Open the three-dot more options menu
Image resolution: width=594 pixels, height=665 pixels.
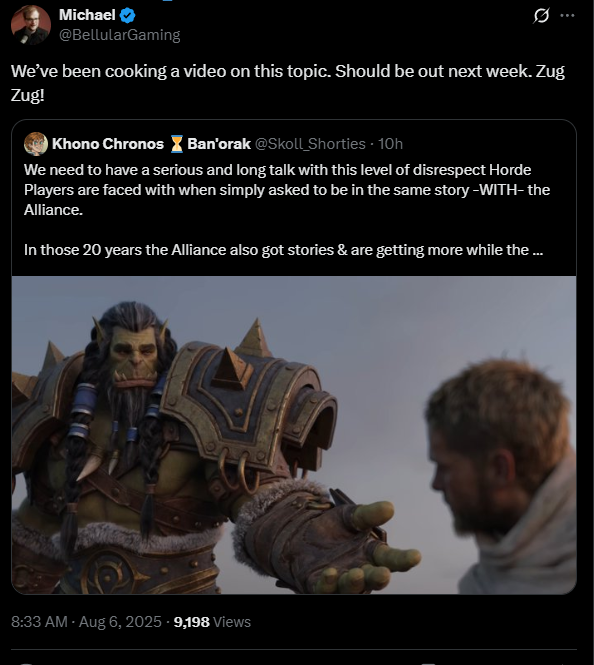pos(567,16)
